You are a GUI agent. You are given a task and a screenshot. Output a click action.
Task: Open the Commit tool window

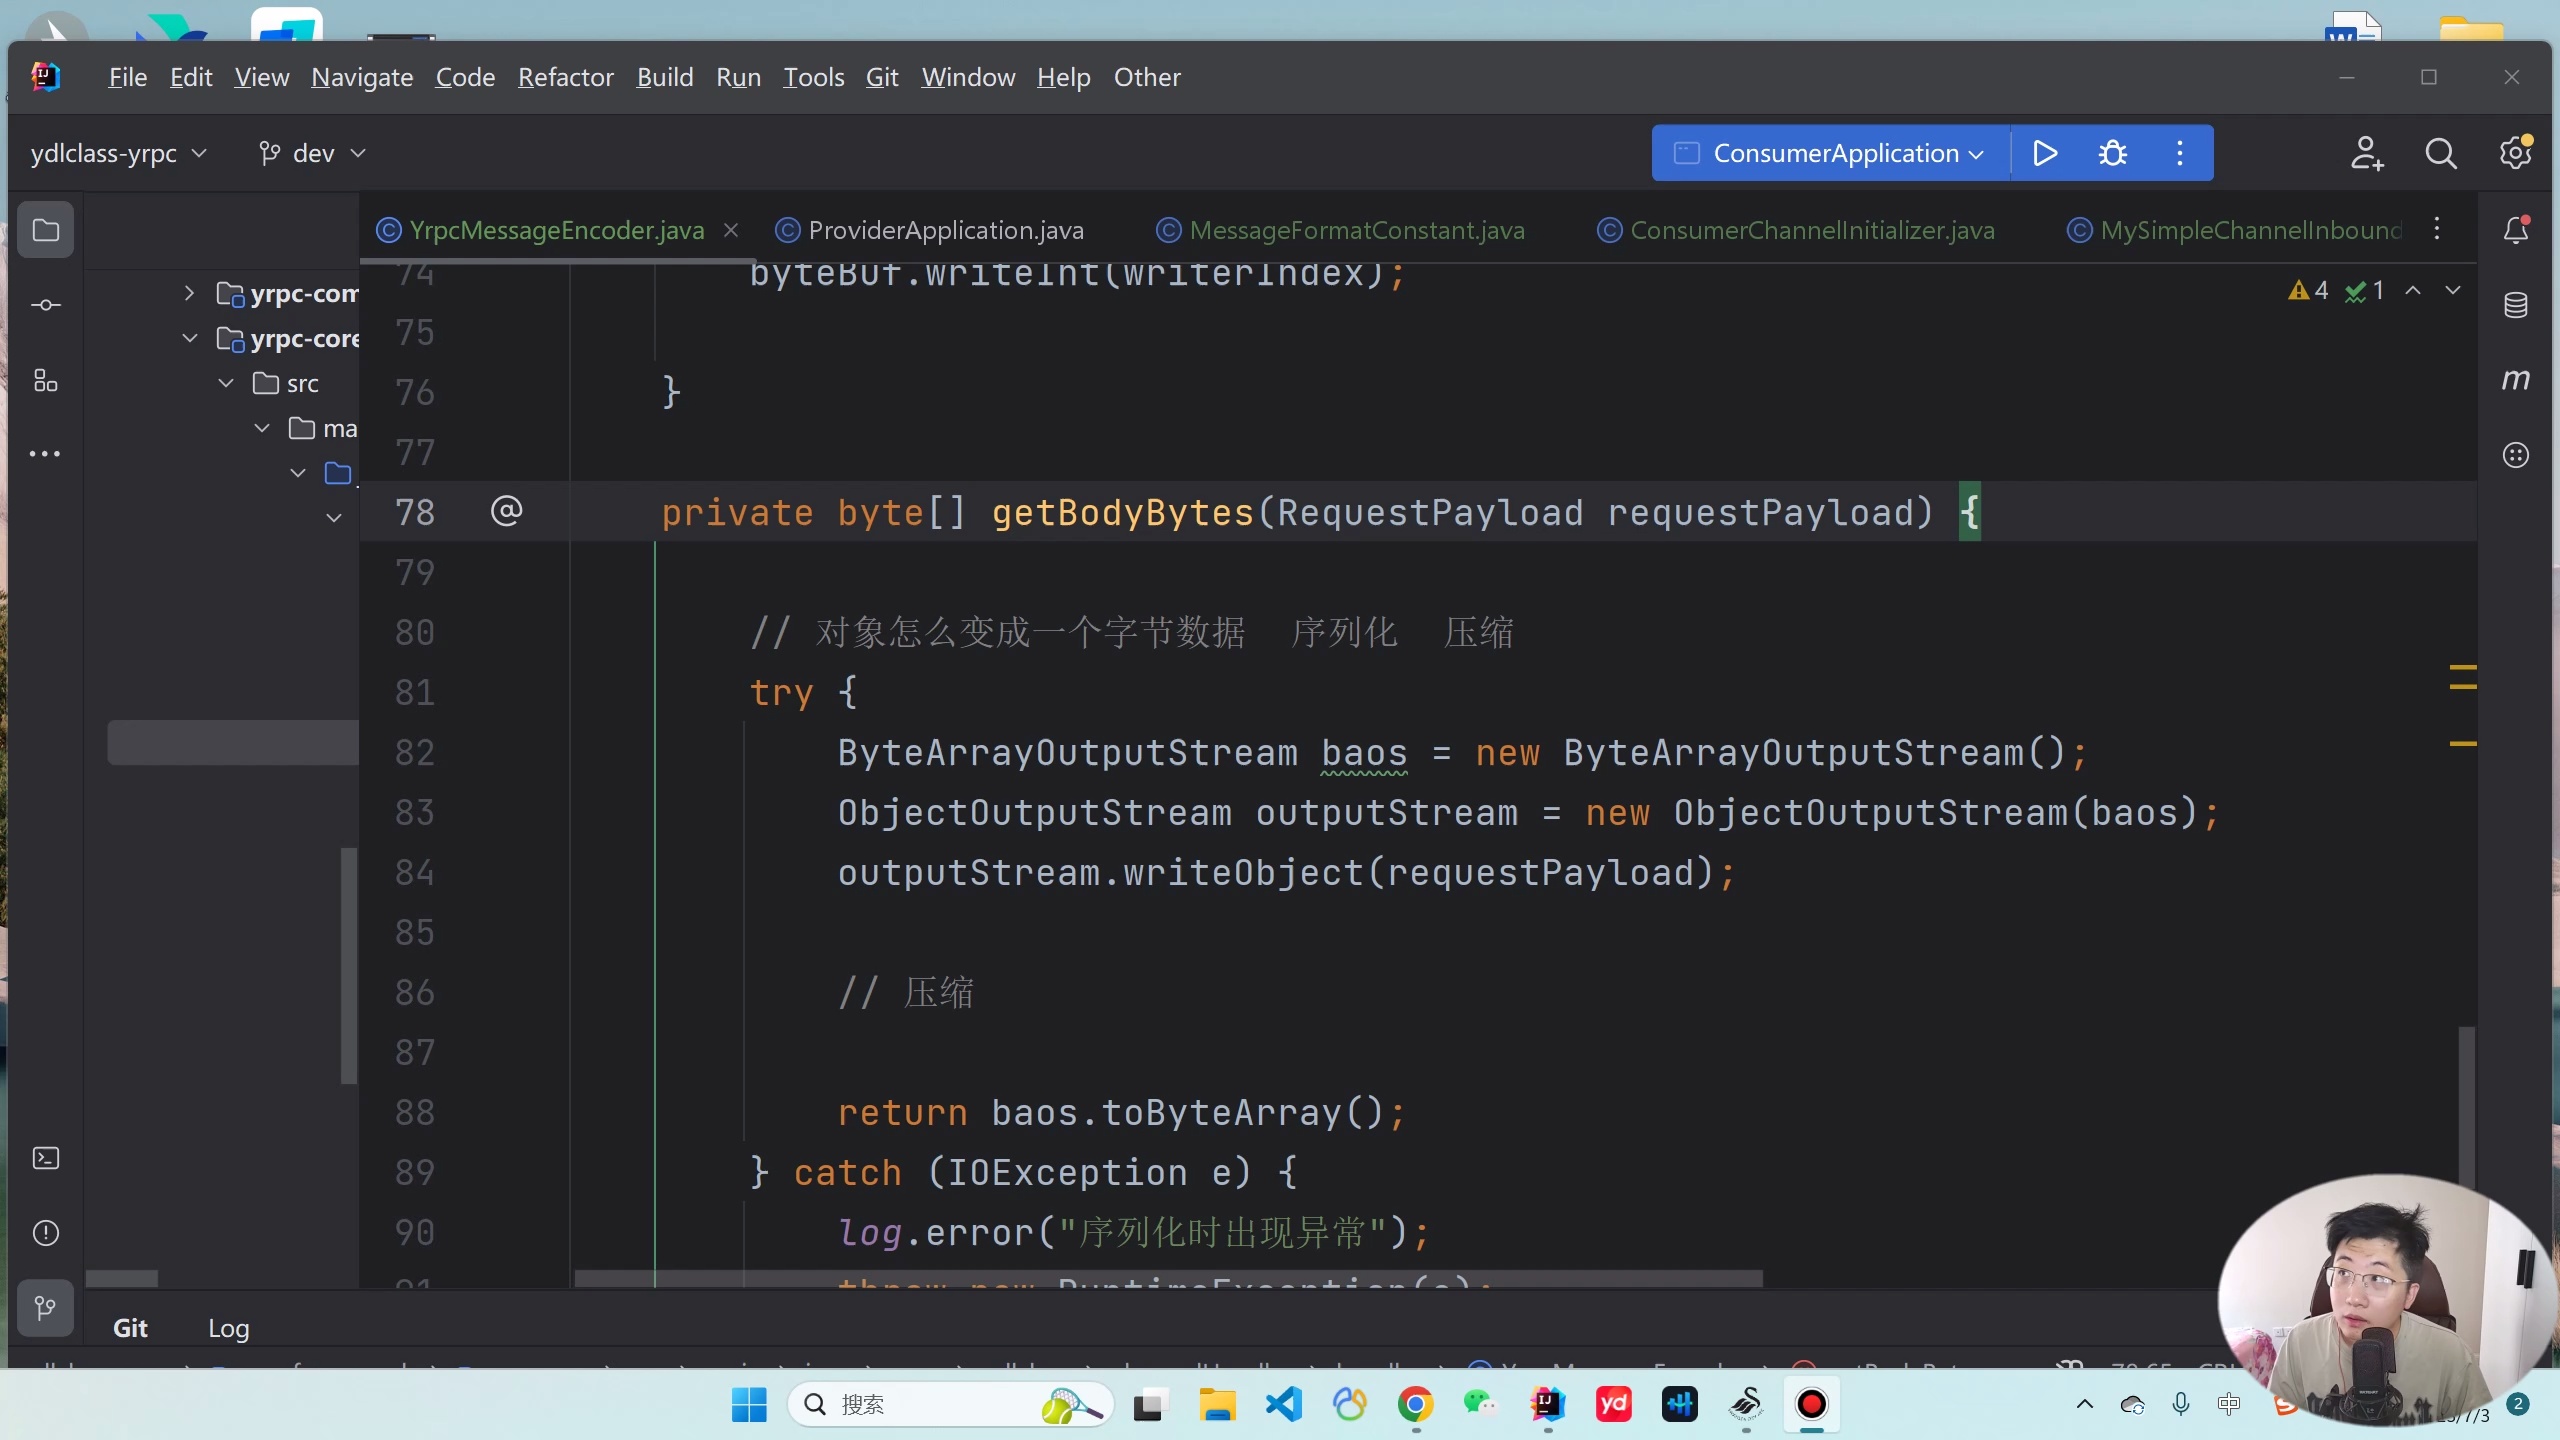(x=45, y=305)
